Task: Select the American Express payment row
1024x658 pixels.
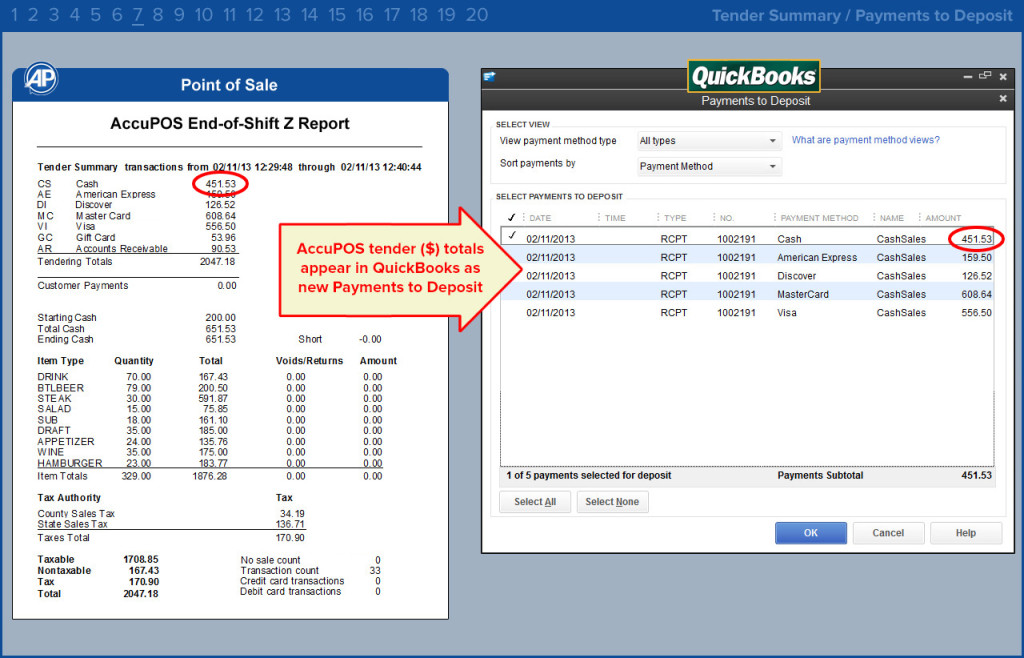Action: (x=748, y=257)
